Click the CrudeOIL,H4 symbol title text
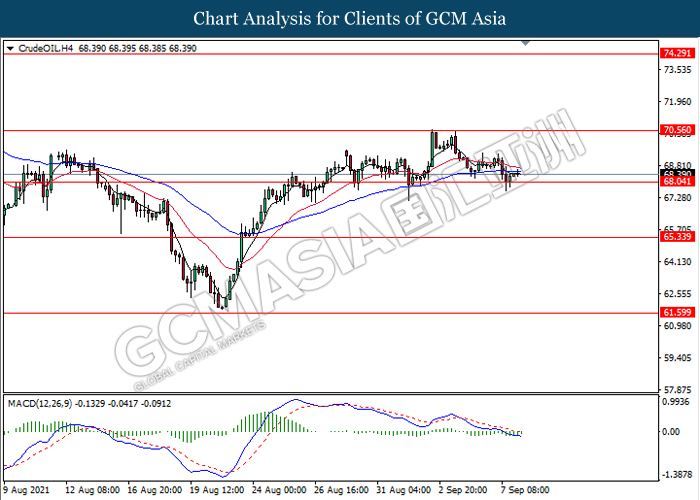Viewport: 700px width, 500px height. 46,48
